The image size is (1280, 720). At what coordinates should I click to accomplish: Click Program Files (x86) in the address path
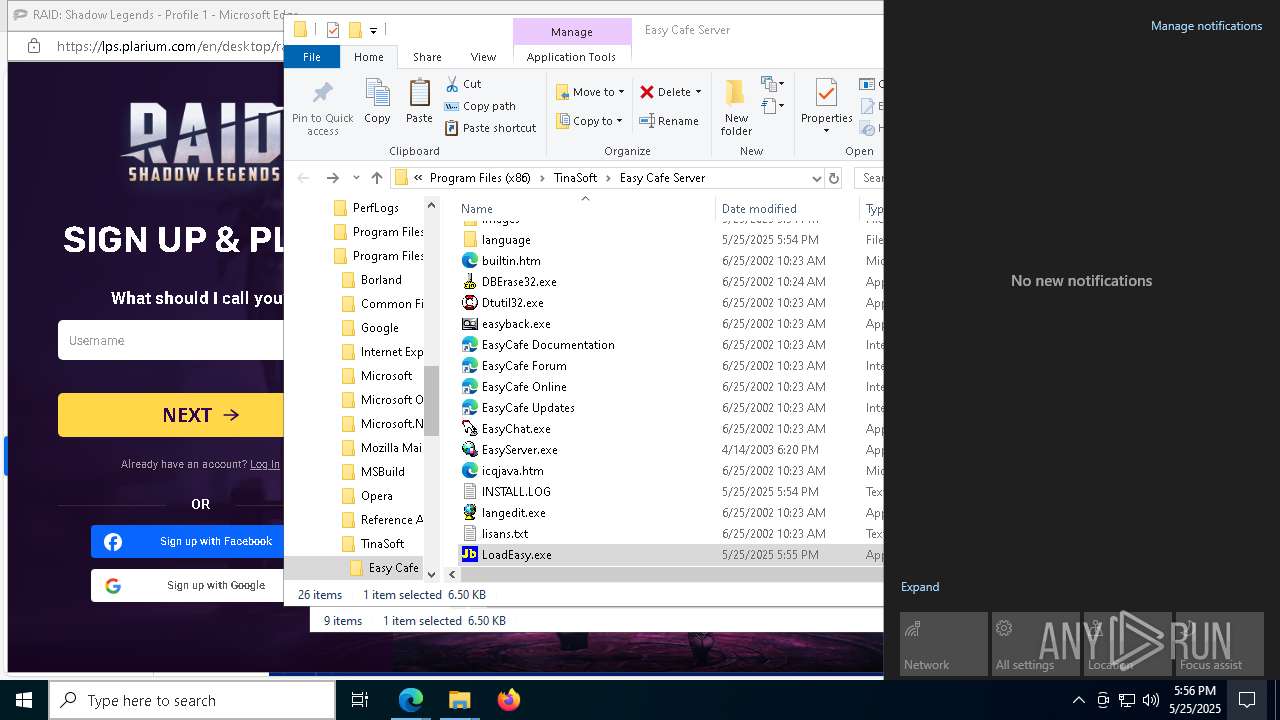(480, 178)
